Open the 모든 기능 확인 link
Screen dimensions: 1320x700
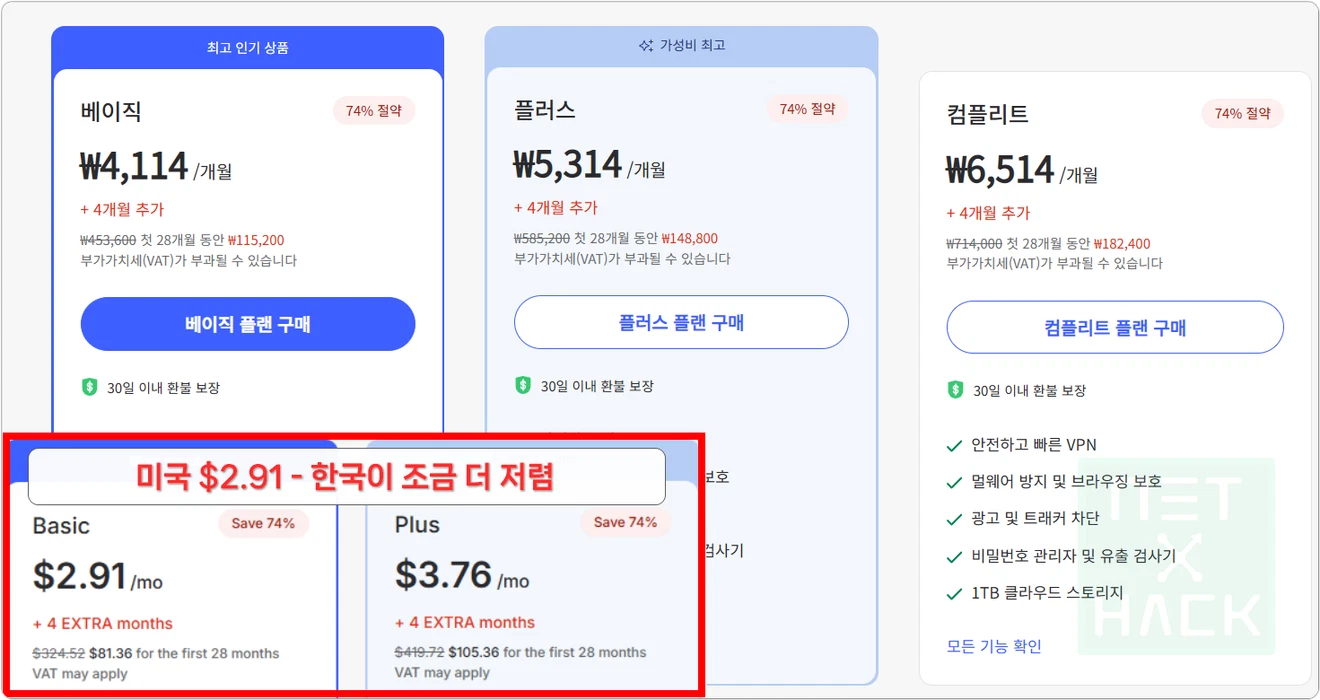[x=994, y=646]
